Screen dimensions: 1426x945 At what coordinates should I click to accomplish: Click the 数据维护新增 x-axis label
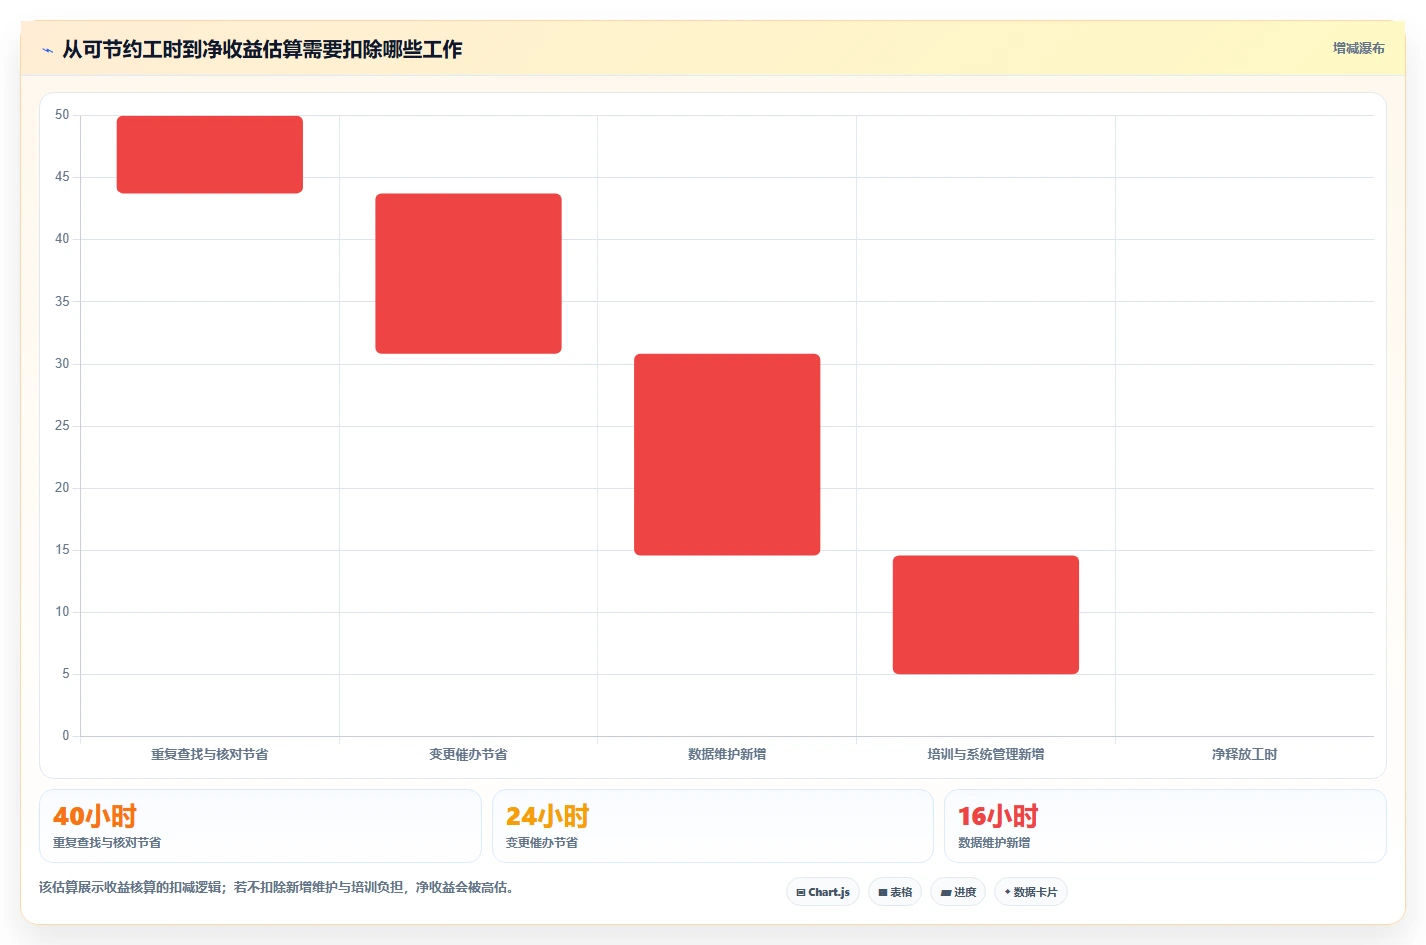(727, 754)
